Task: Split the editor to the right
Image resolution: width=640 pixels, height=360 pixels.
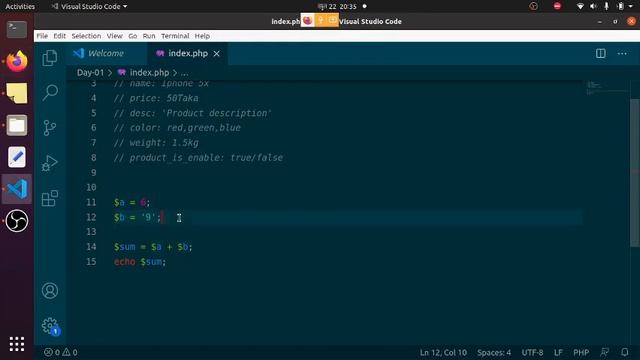Action: [600, 53]
